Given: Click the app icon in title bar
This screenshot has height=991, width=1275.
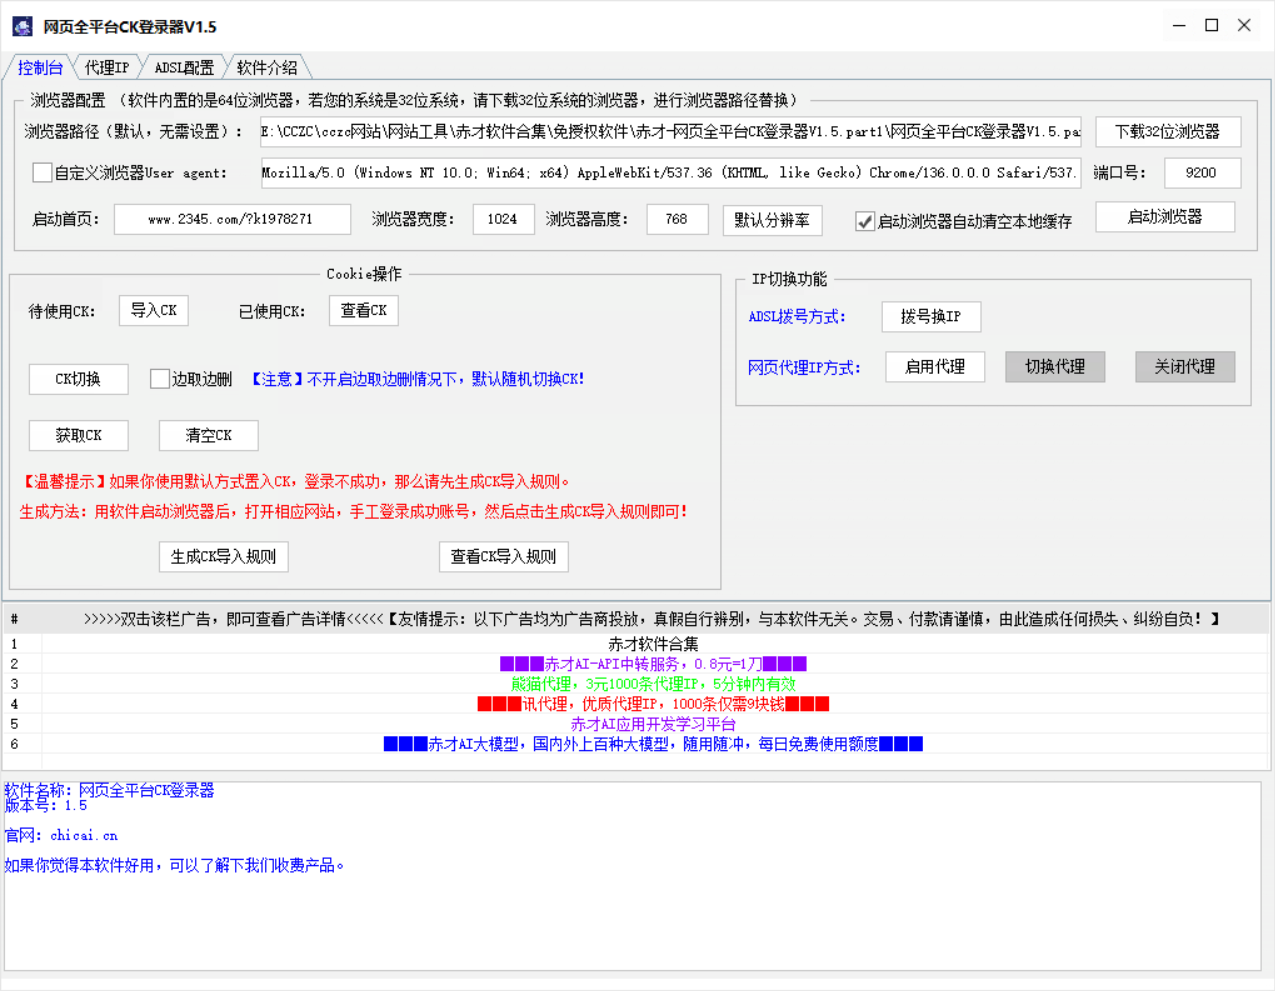Looking at the screenshot, I should (22, 26).
